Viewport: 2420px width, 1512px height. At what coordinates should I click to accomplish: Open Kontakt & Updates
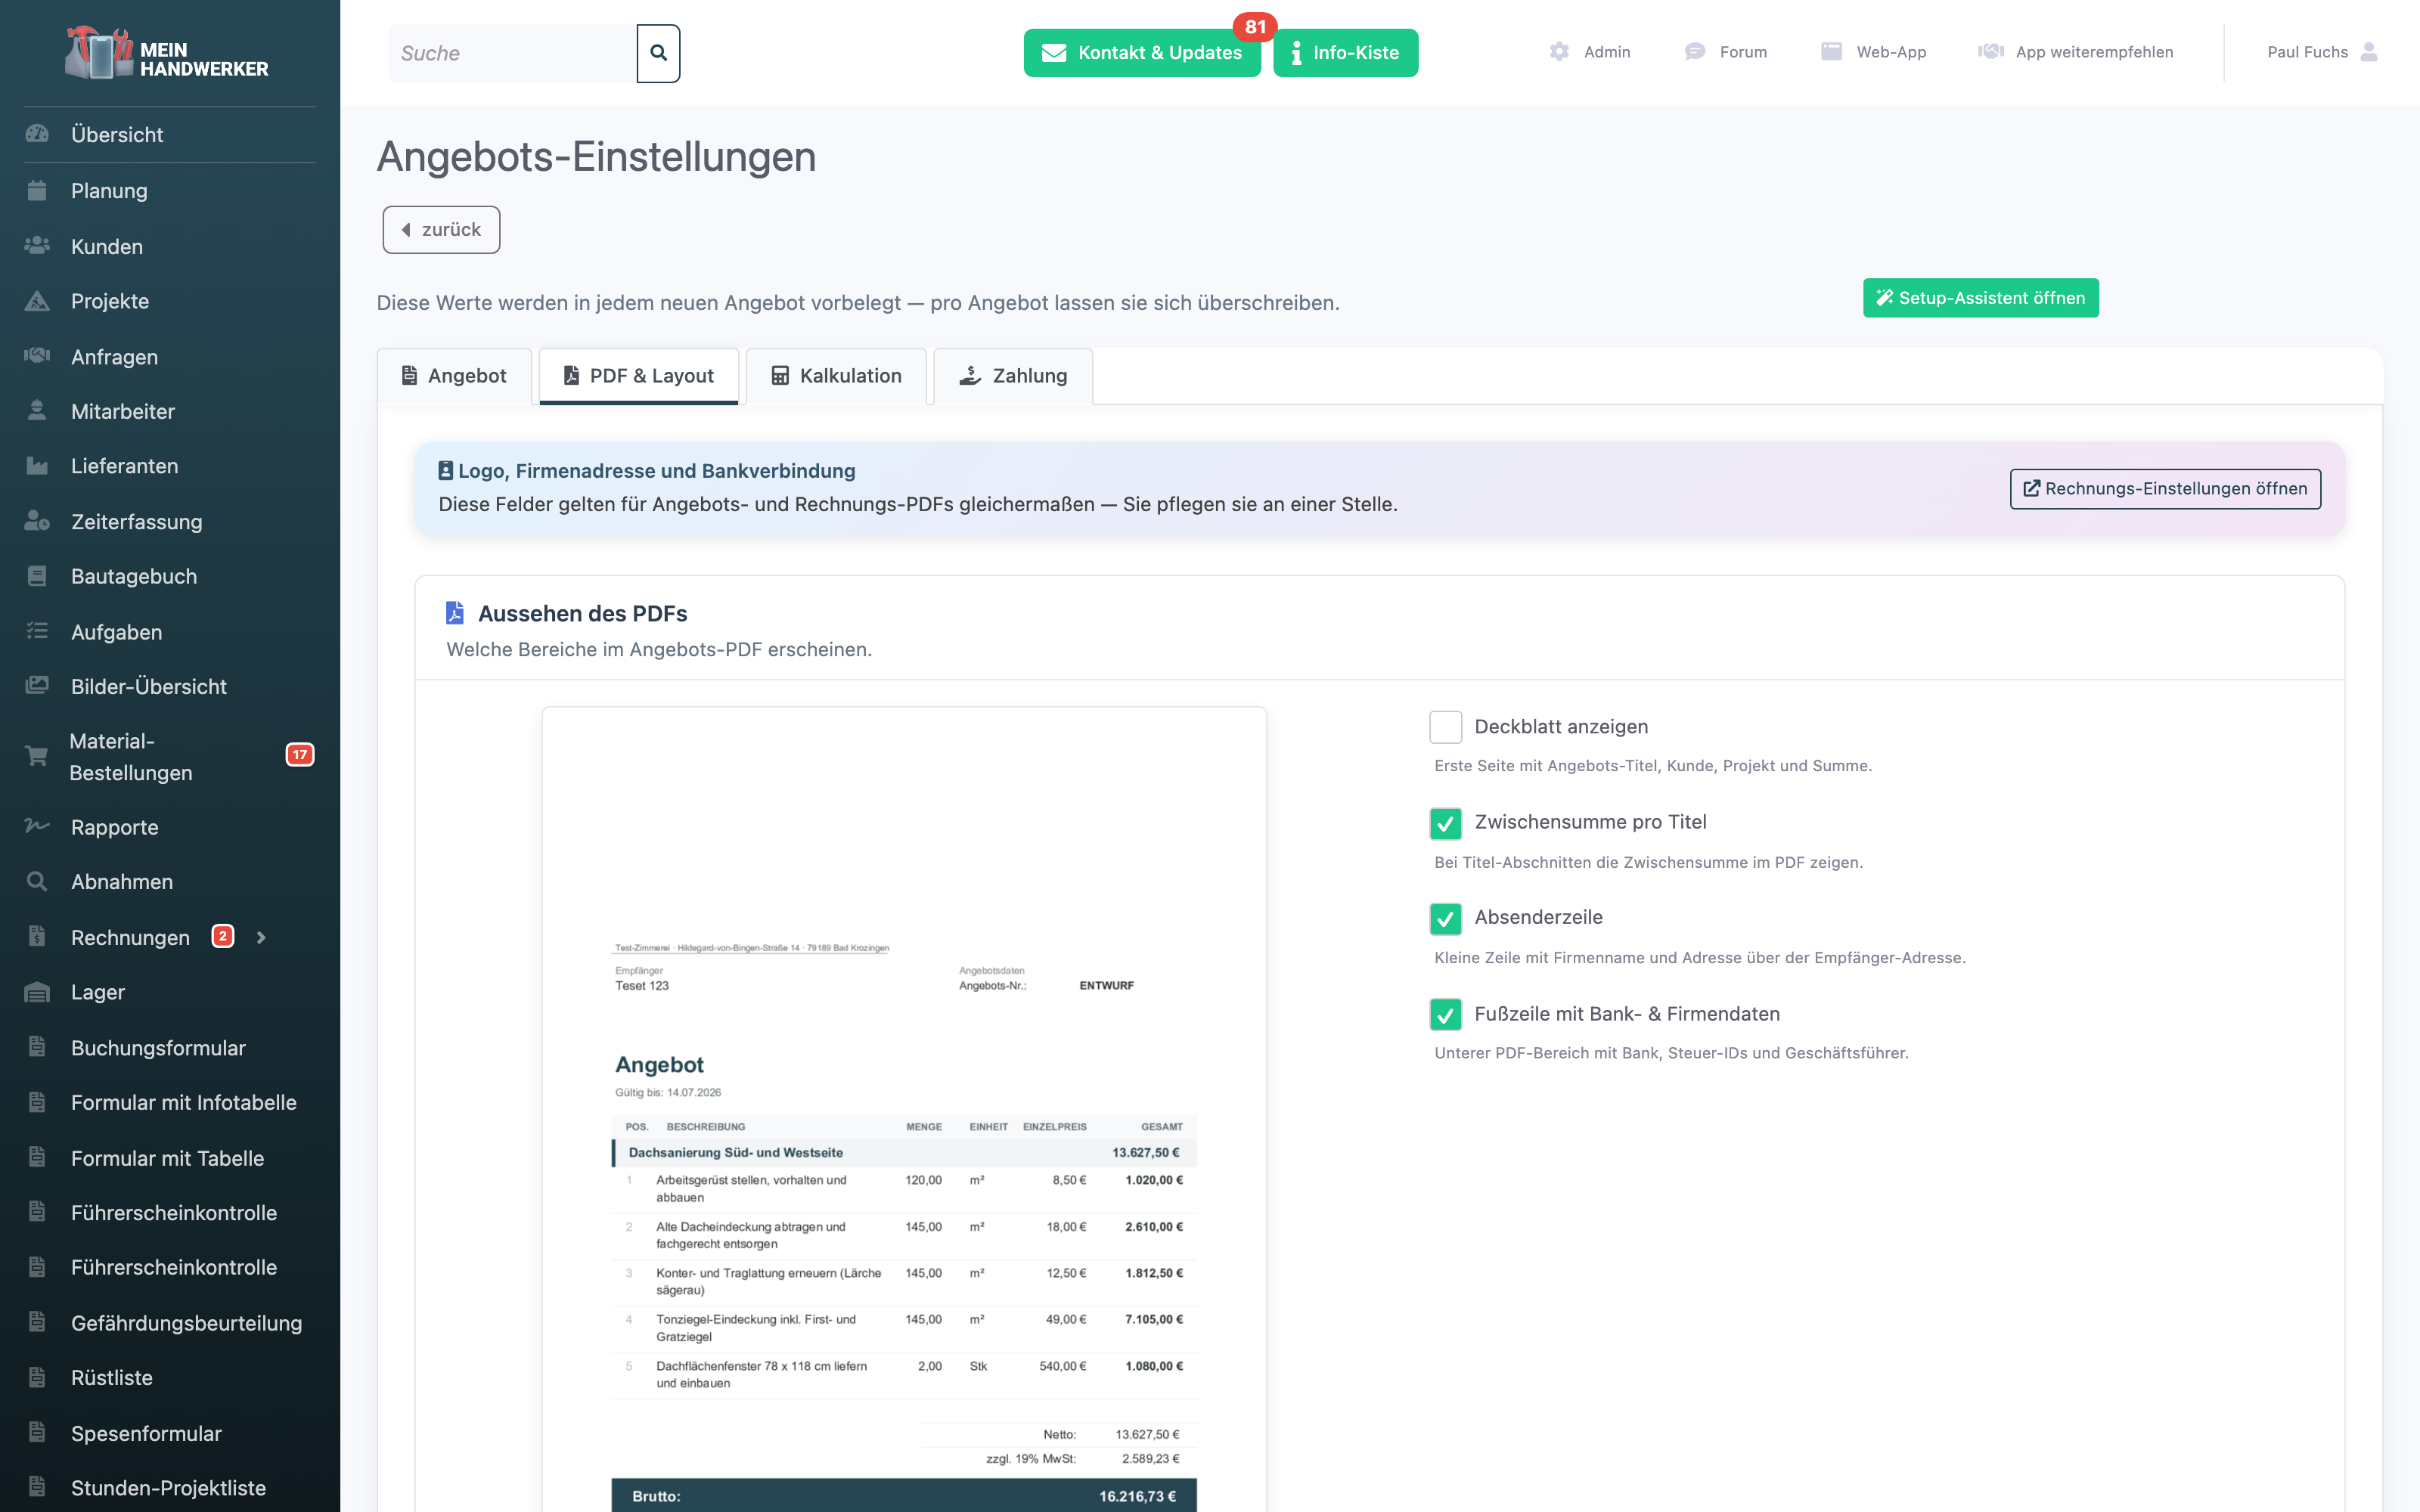pyautogui.click(x=1142, y=53)
